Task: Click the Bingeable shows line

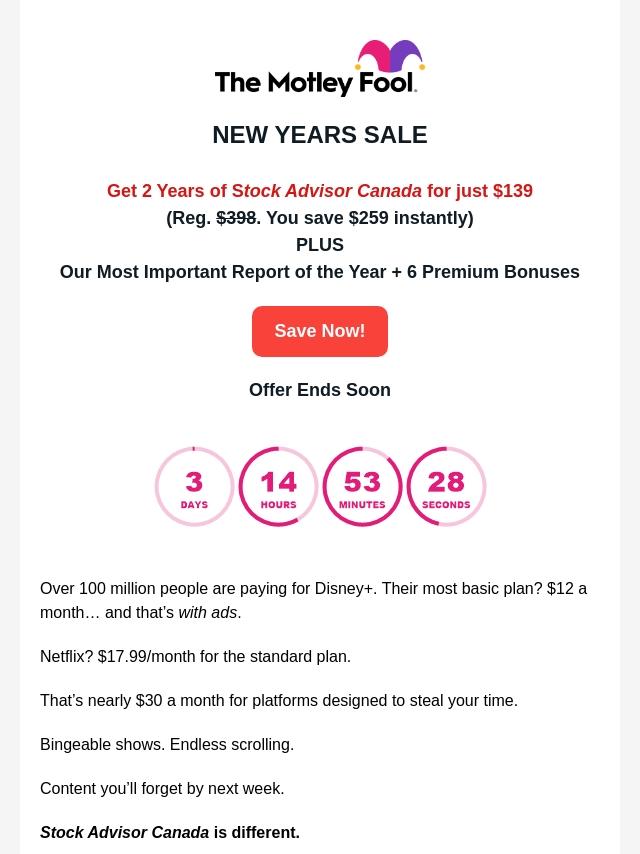Action: click(167, 745)
